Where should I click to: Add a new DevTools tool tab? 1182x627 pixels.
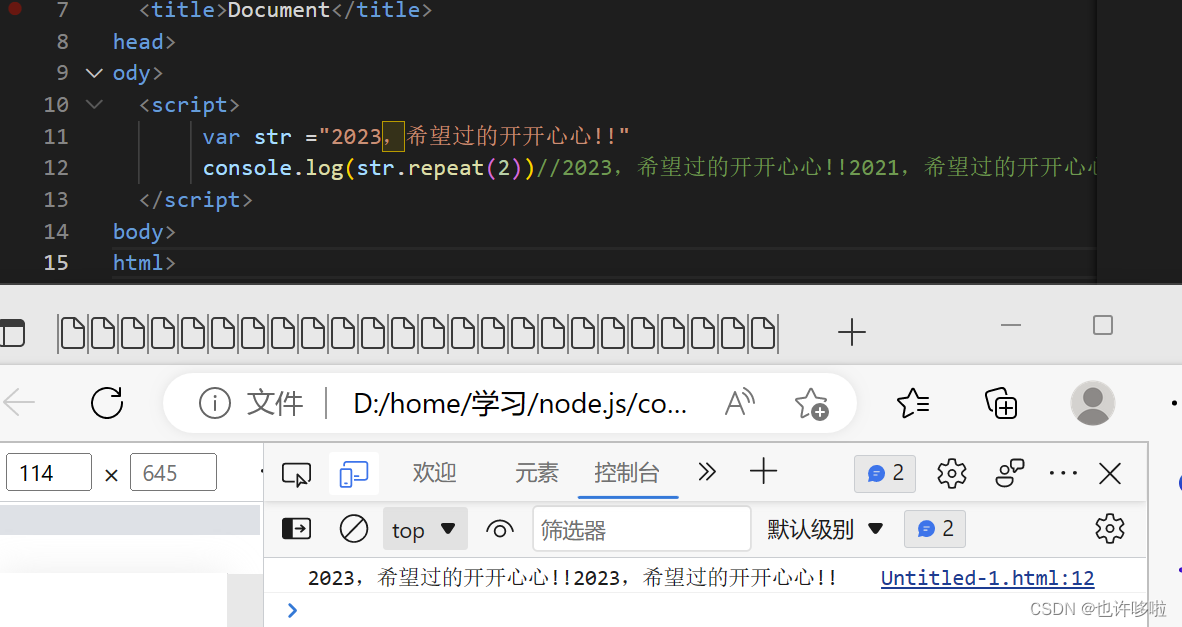763,472
